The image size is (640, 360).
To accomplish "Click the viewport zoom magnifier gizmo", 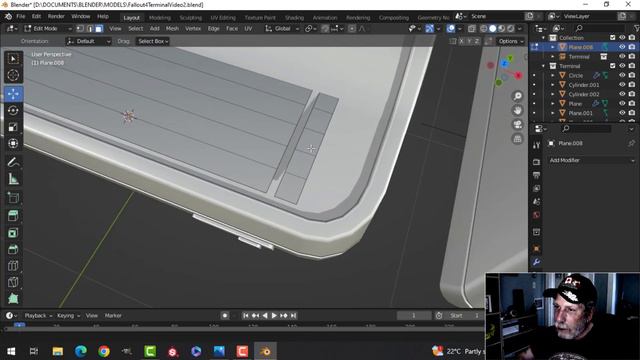I will pos(518,96).
